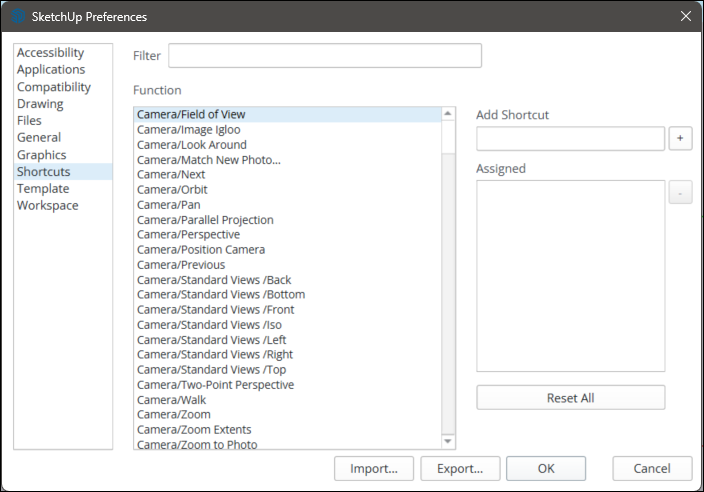Screen dimensions: 704x492
Task: Select Camera/Image Igloo function
Action: [288, 130]
